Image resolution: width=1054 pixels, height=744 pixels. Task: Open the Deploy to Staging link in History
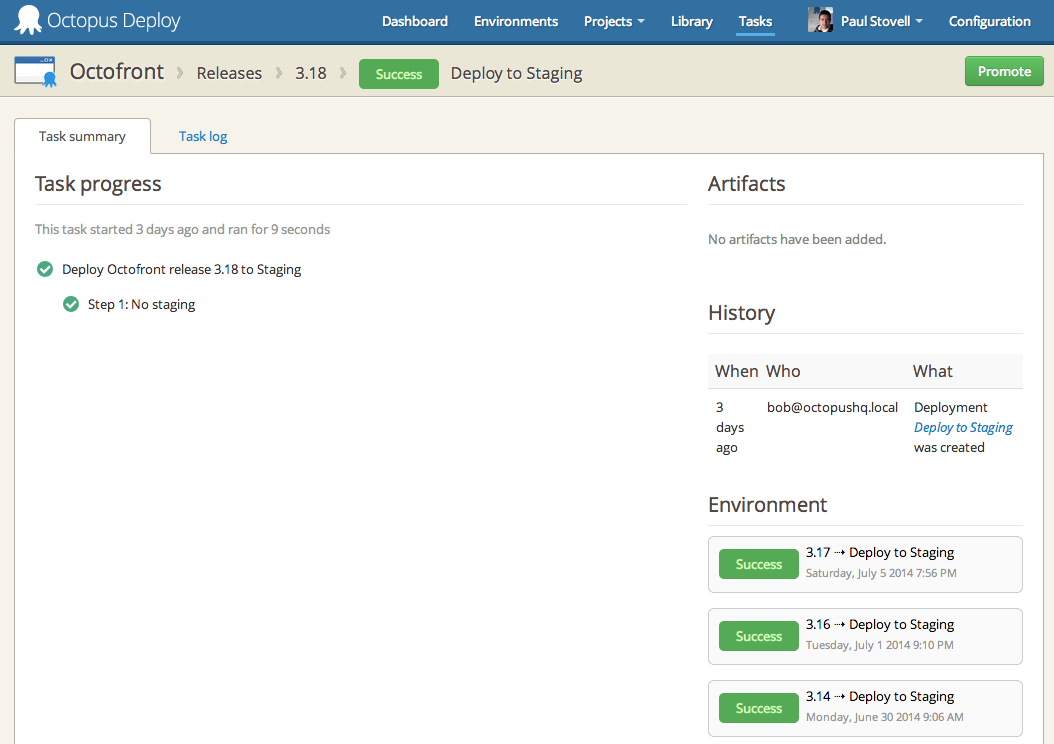tap(962, 427)
